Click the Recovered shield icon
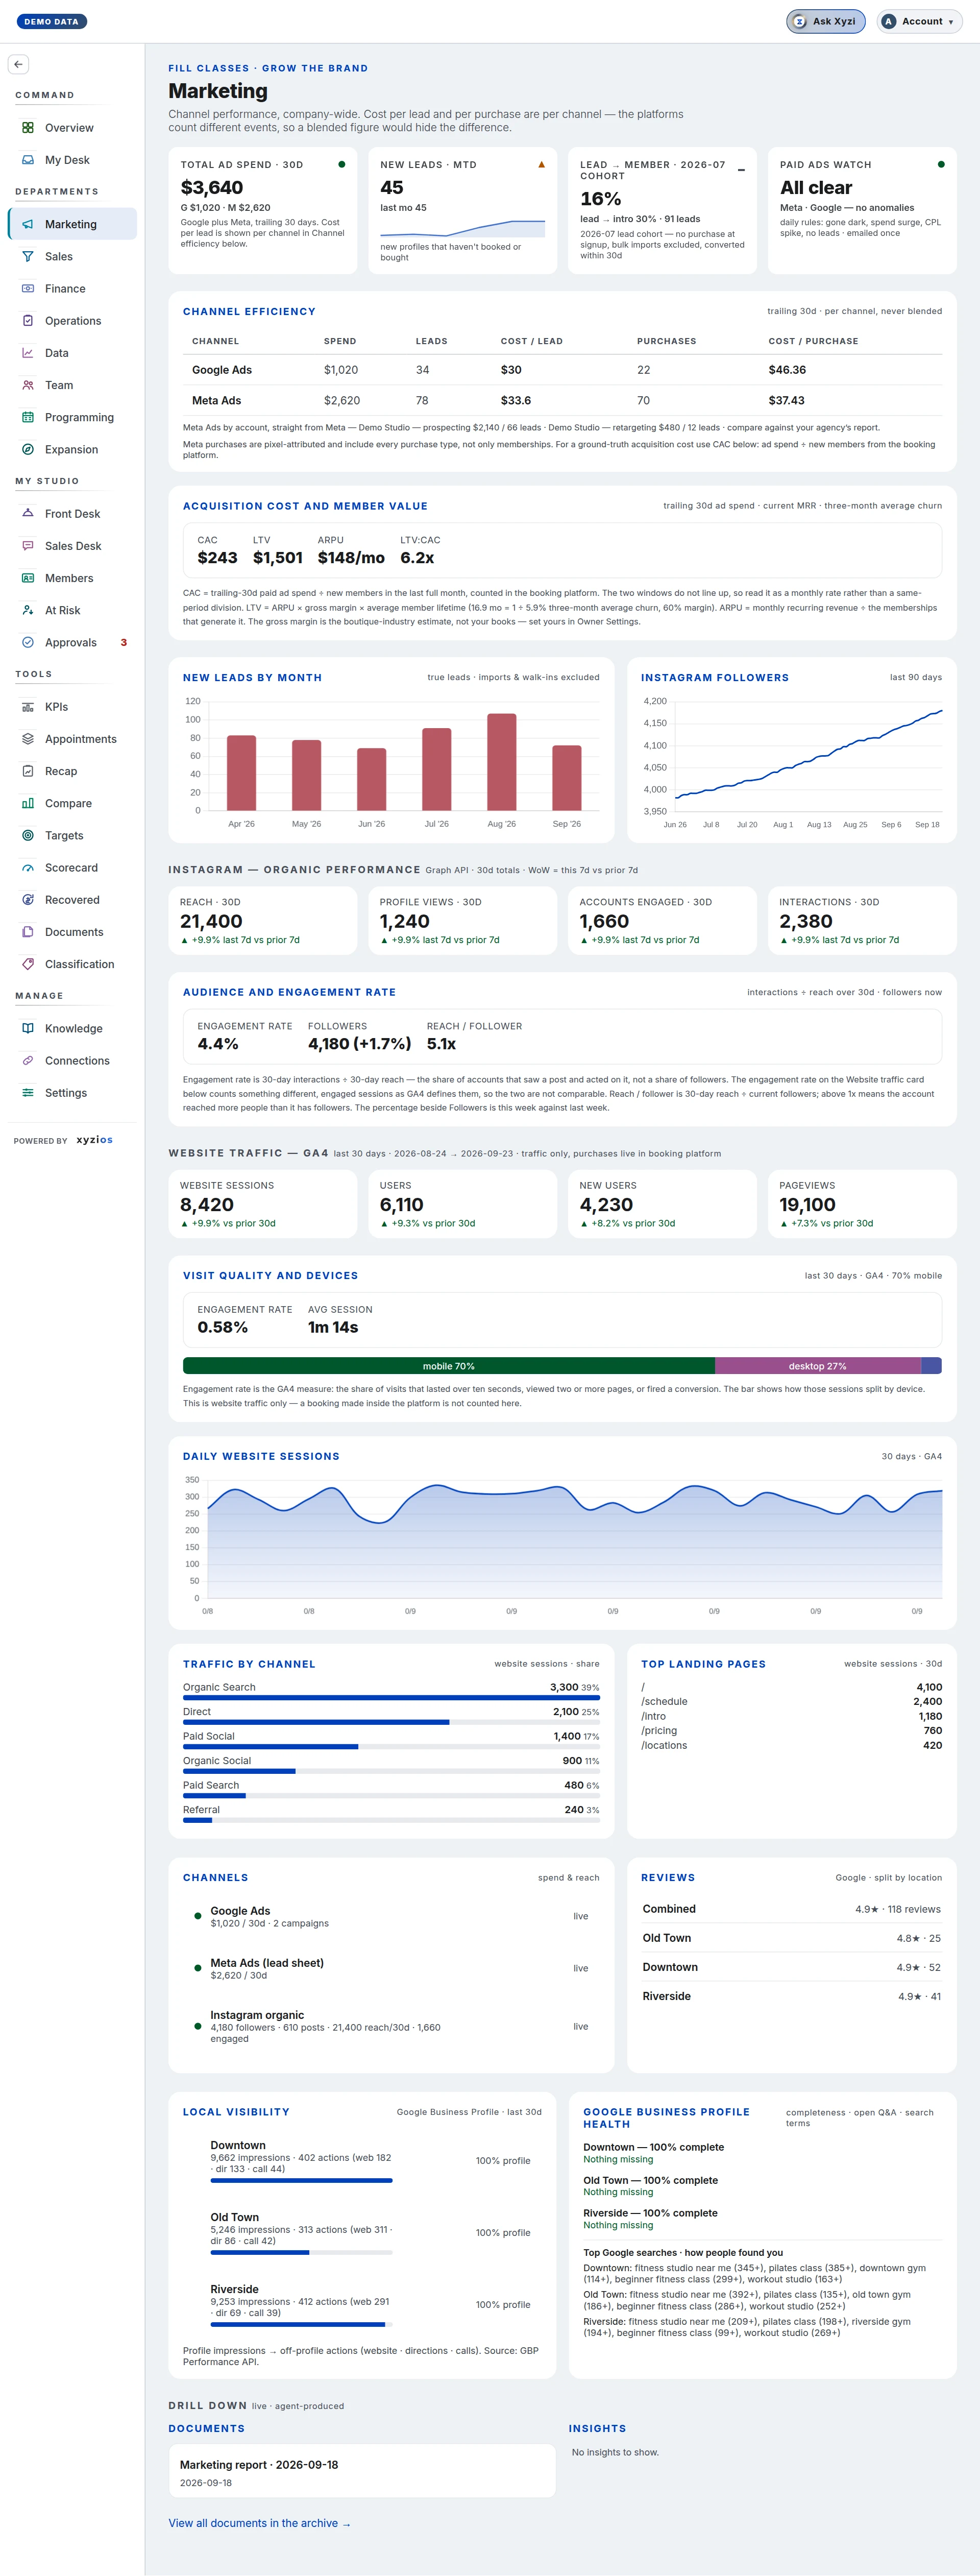The height and width of the screenshot is (2576, 980). click(x=28, y=900)
